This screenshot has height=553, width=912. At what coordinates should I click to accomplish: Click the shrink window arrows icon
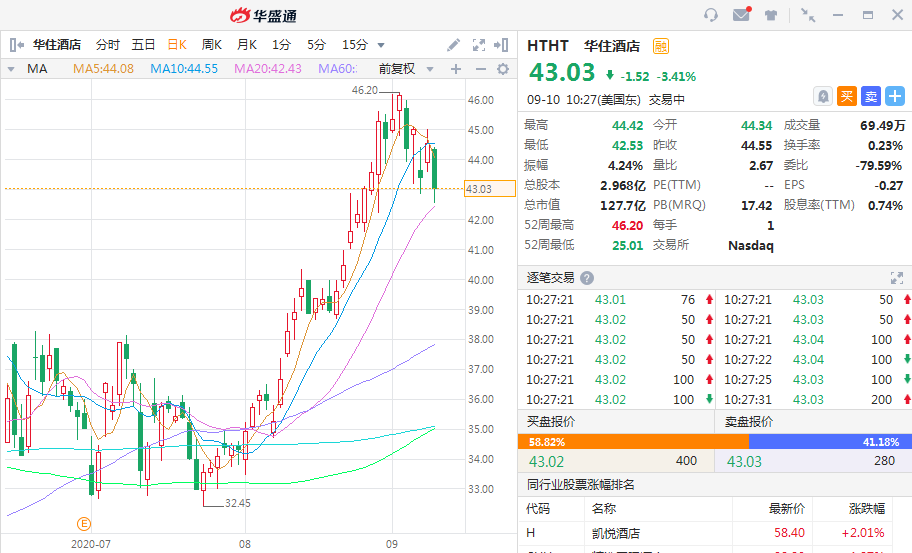click(808, 15)
